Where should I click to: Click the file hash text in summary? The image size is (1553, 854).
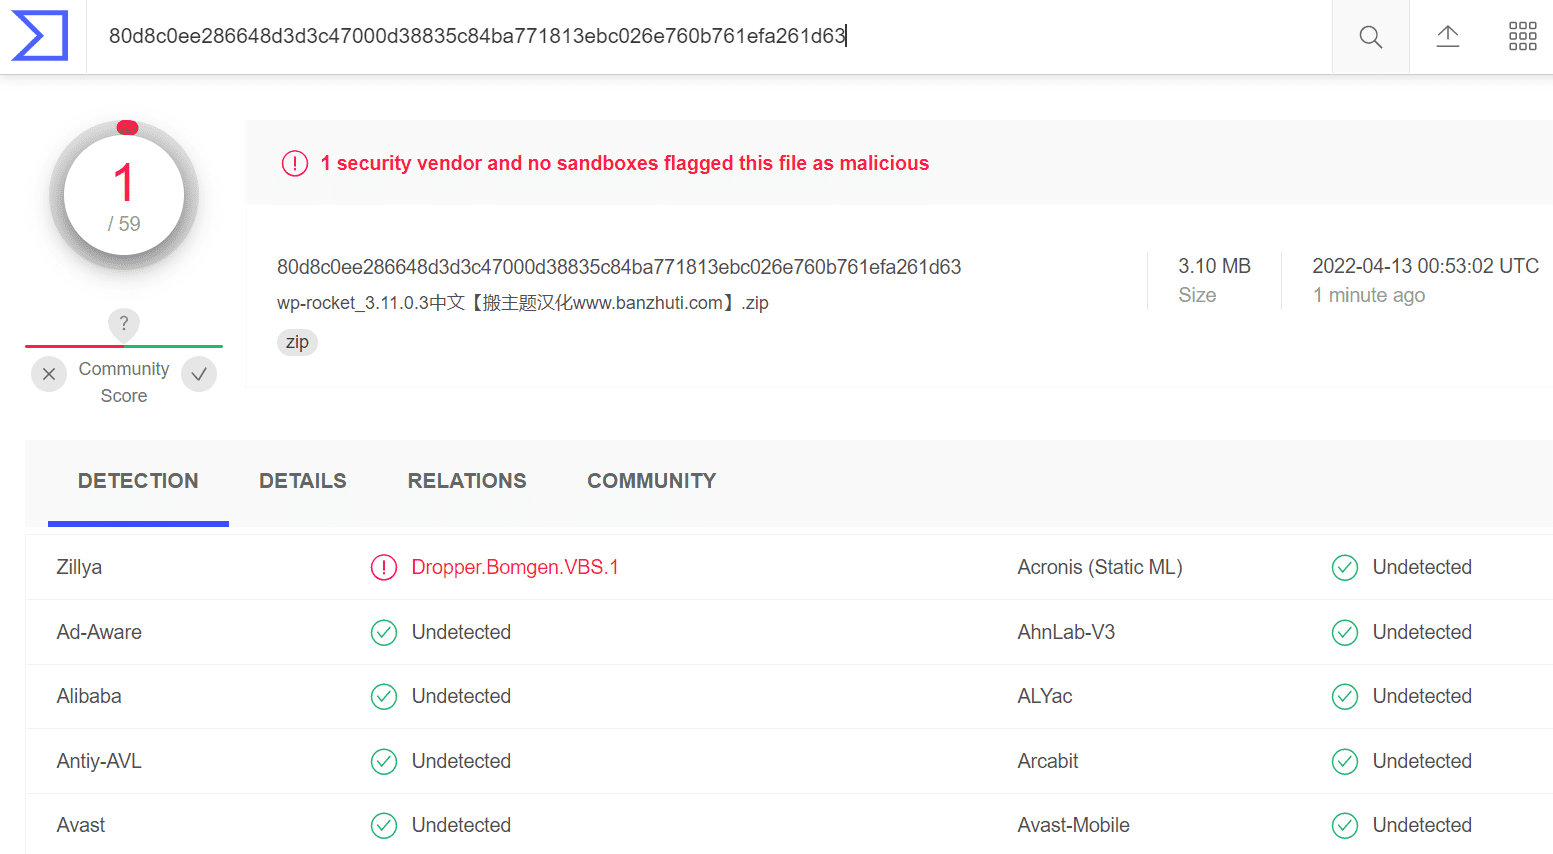point(619,267)
